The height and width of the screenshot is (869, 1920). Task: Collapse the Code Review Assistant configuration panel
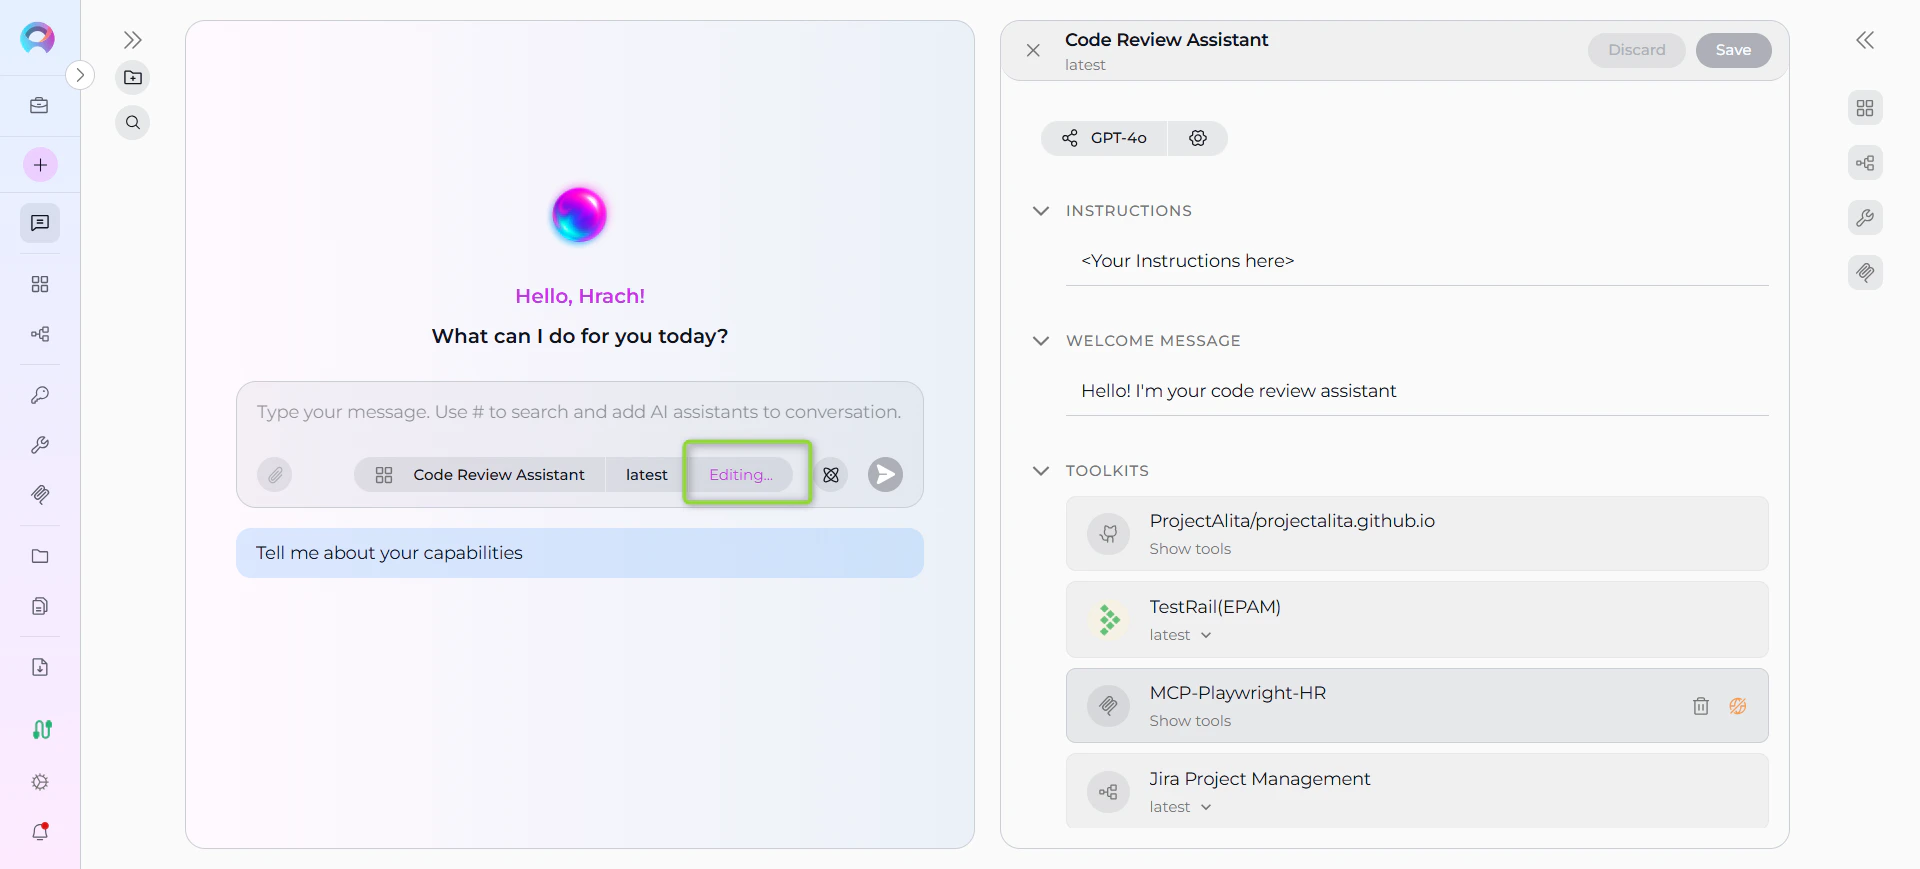1033,51
